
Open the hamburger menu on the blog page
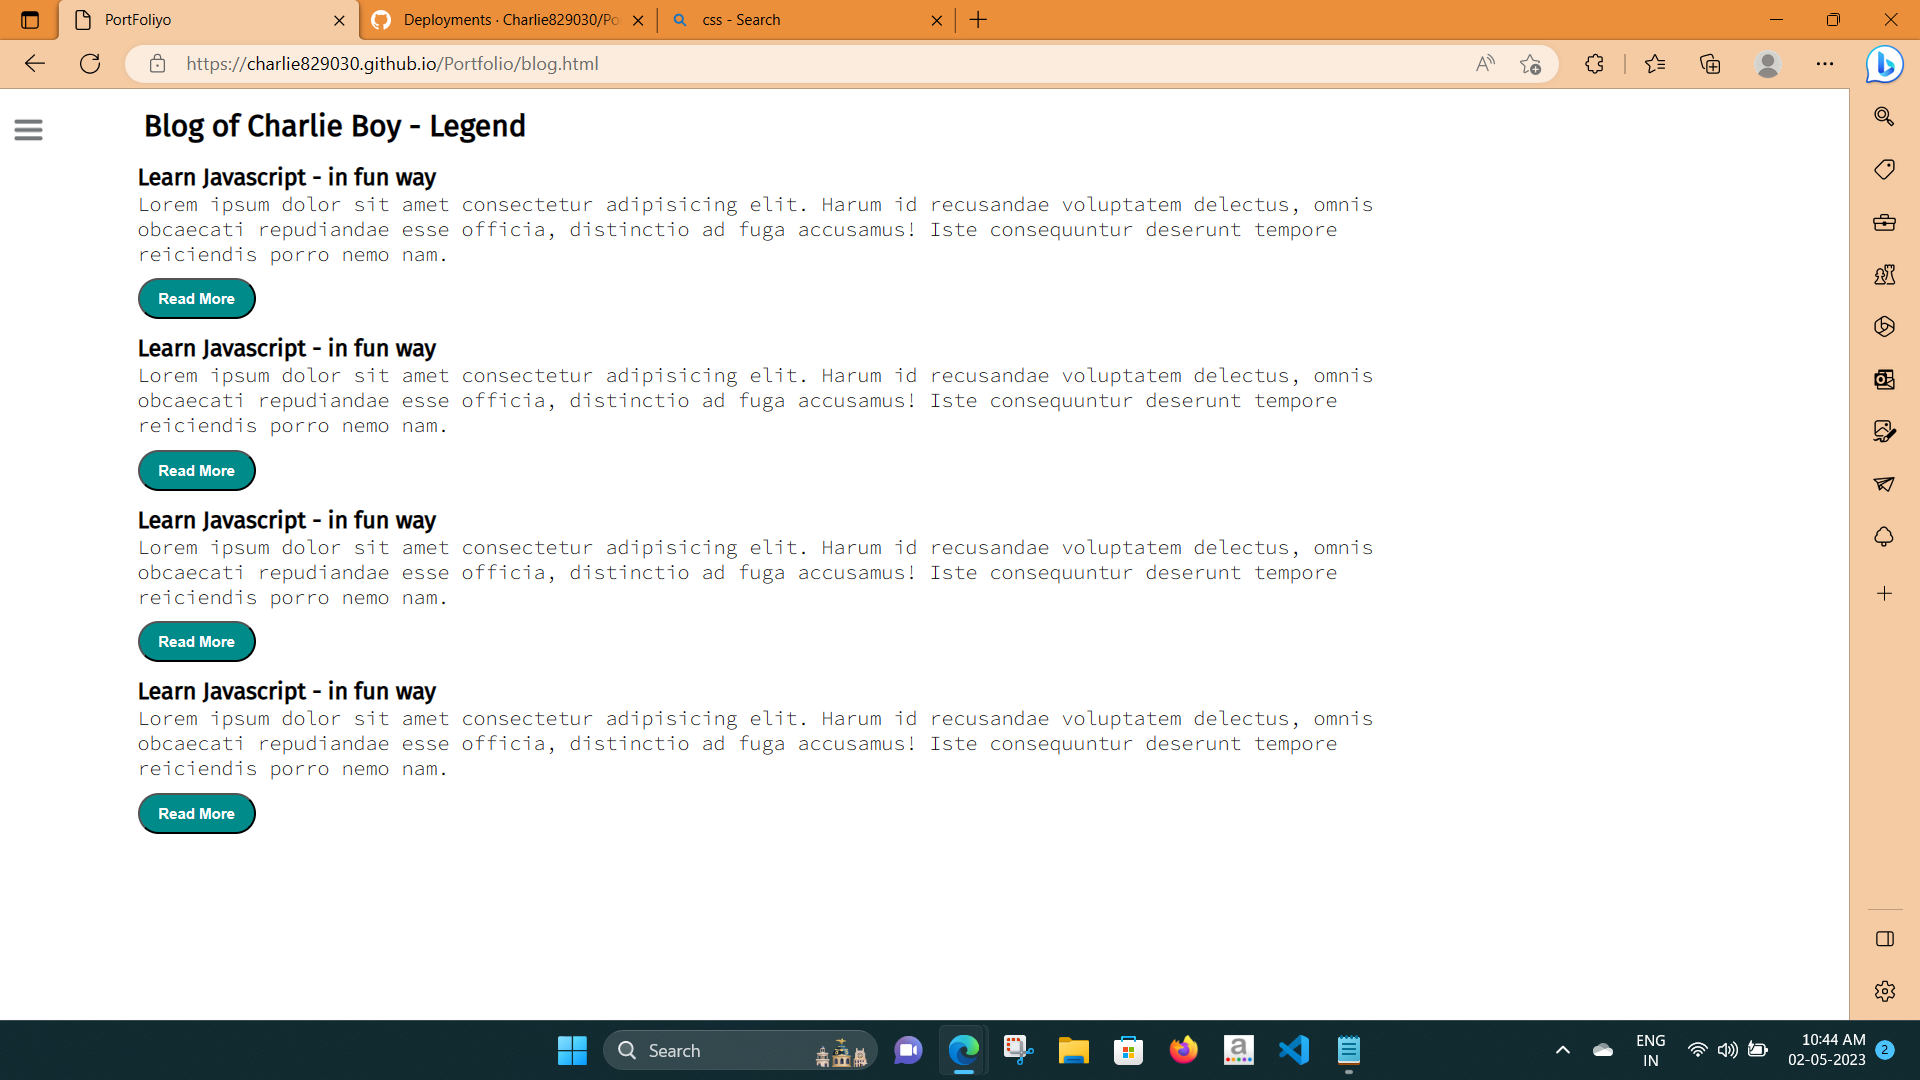click(x=28, y=130)
